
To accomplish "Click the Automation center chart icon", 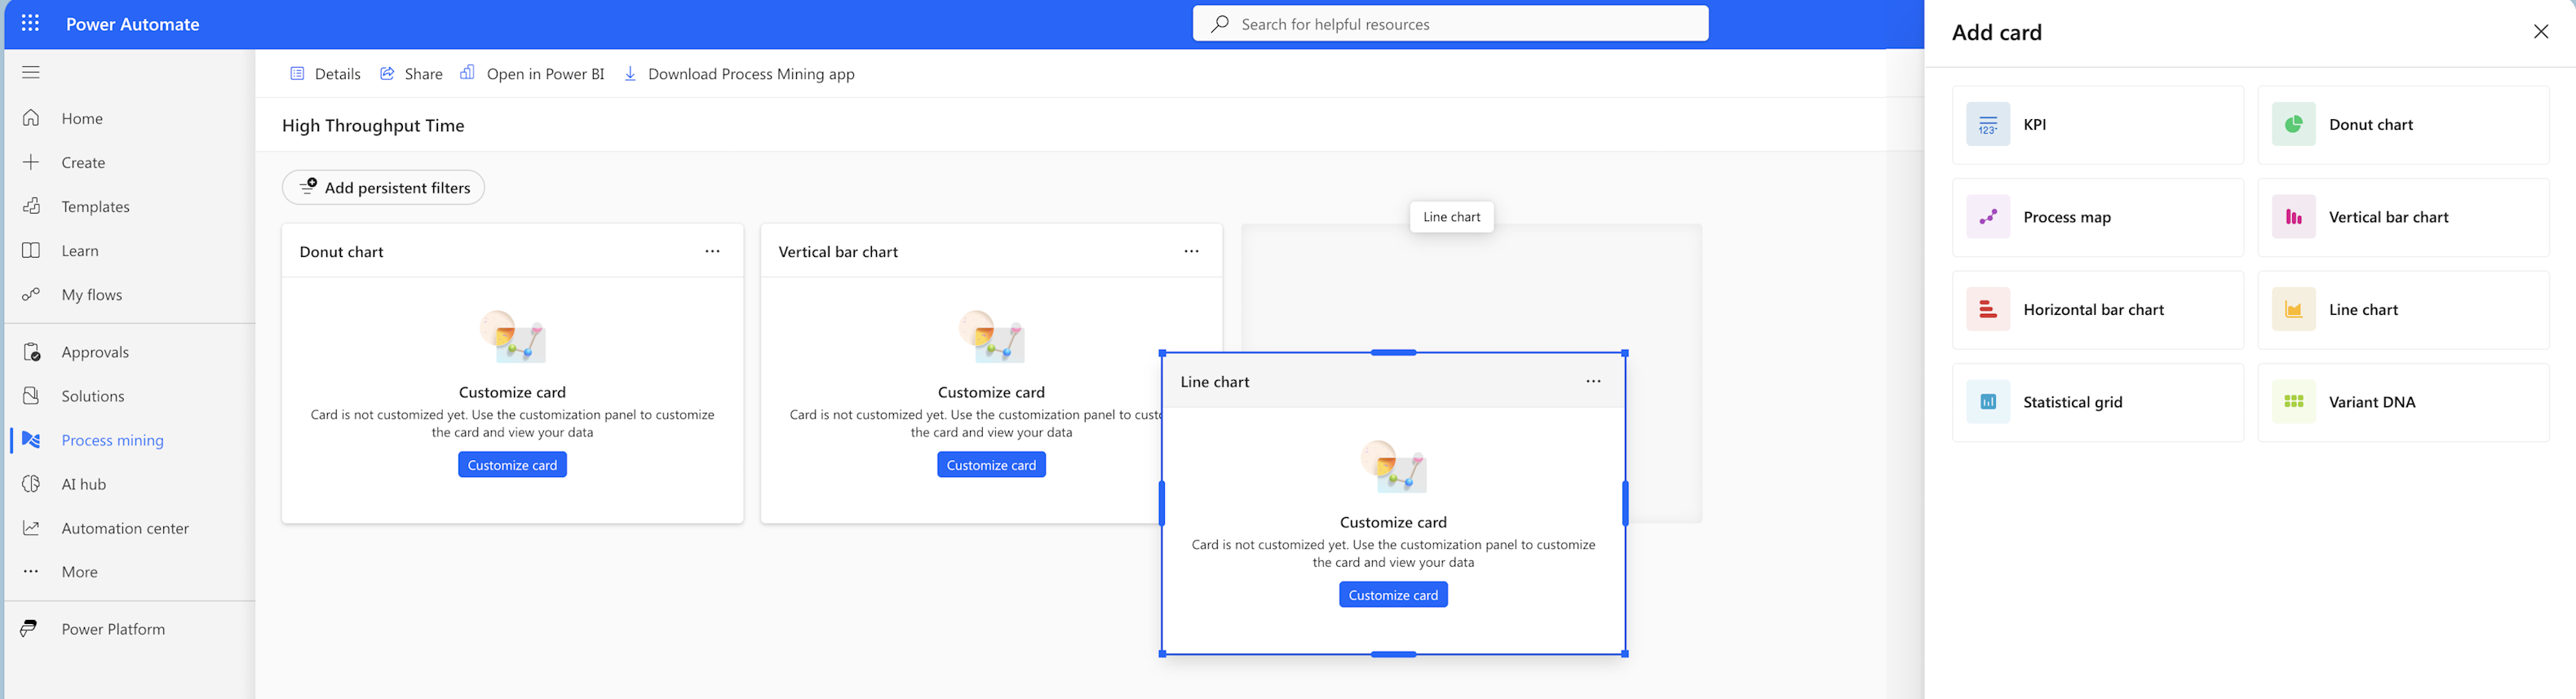I will pos(31,528).
